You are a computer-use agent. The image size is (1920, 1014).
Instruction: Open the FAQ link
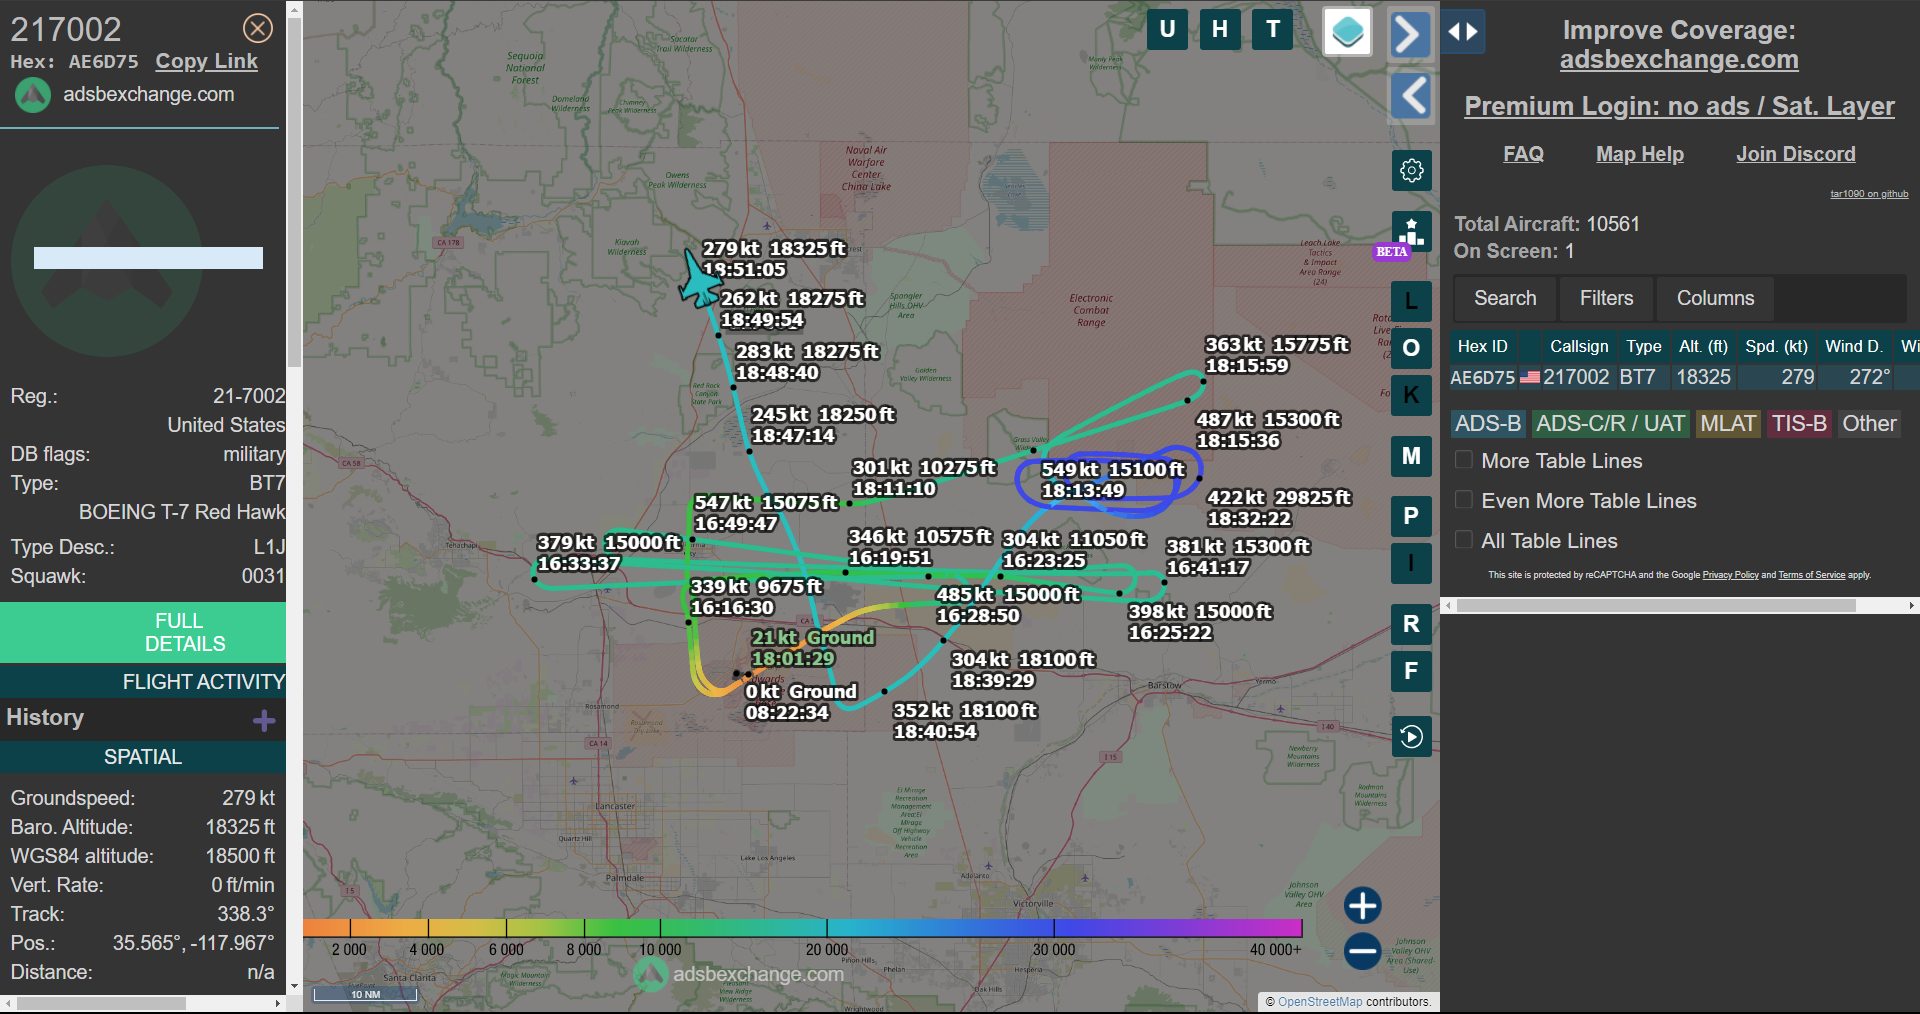[1523, 154]
